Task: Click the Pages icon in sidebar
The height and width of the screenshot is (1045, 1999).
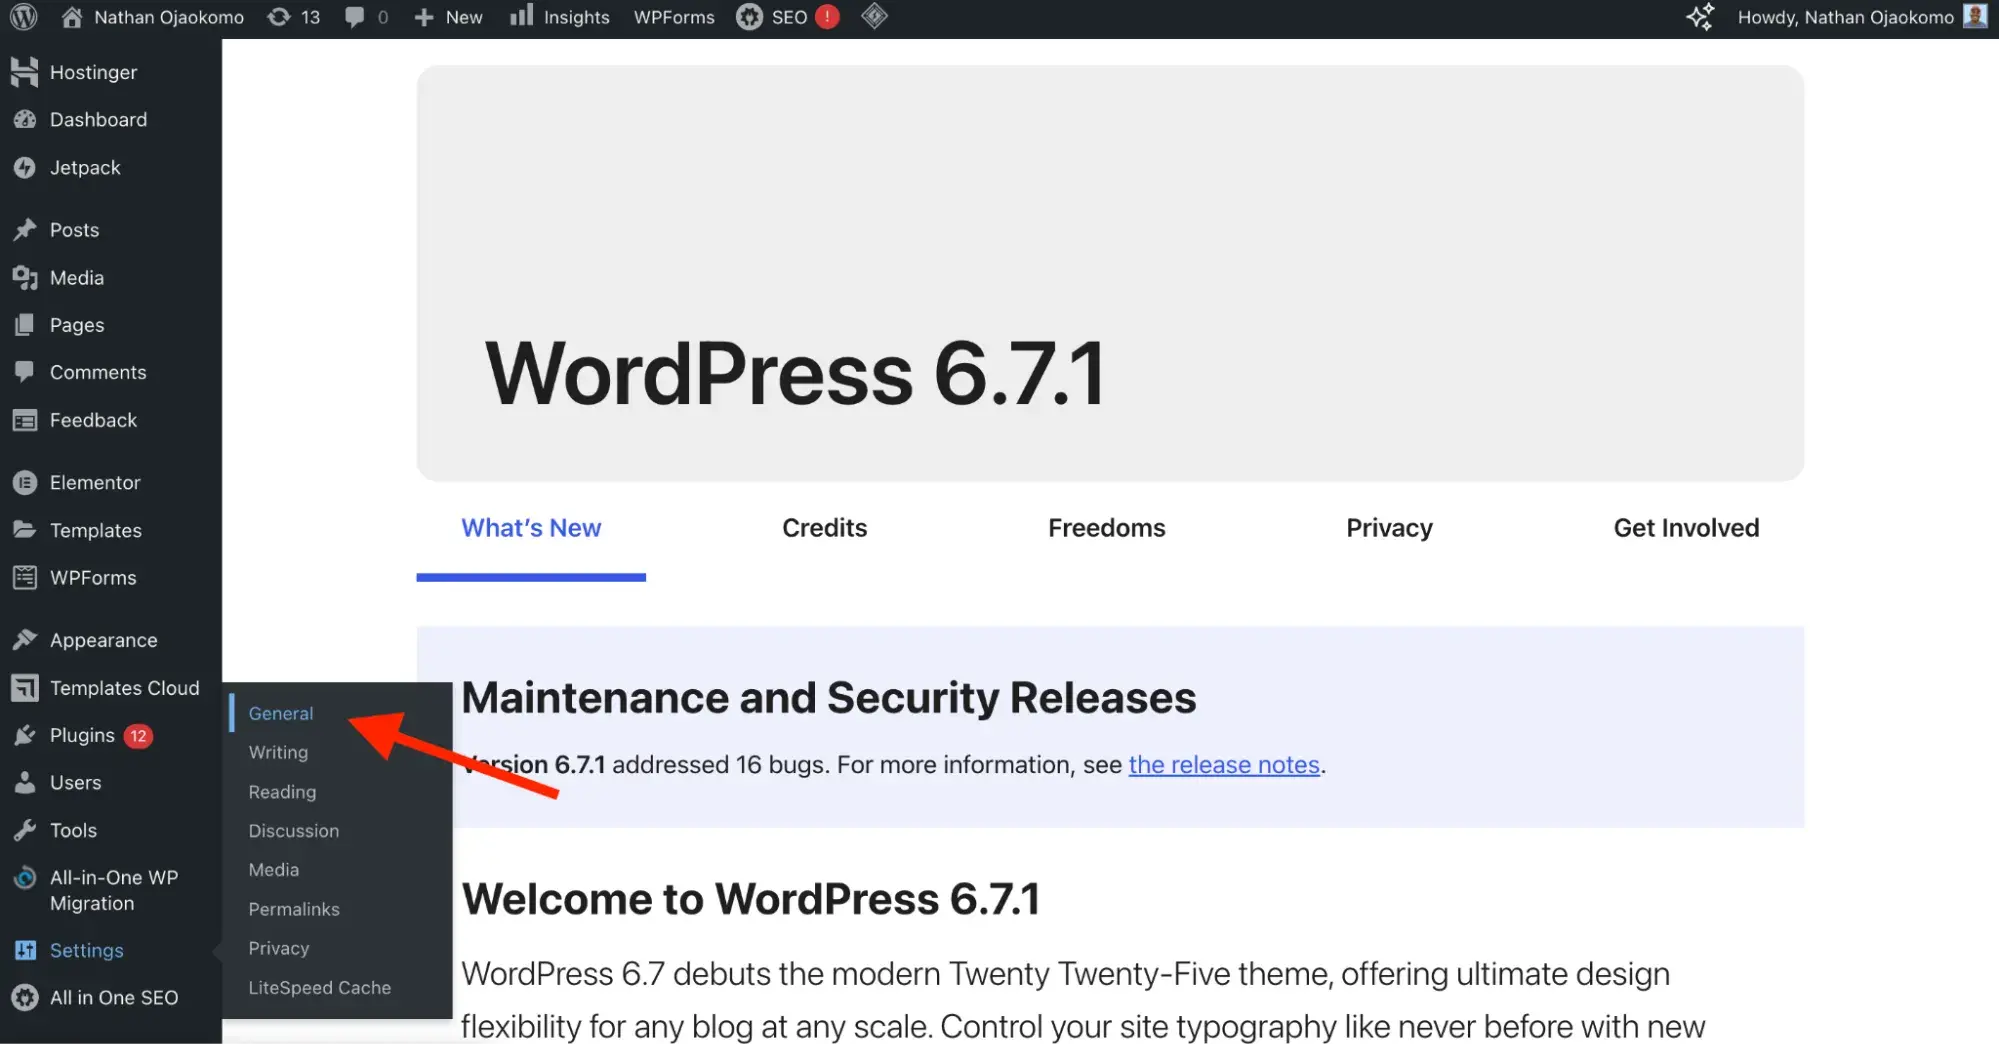Action: [25, 325]
